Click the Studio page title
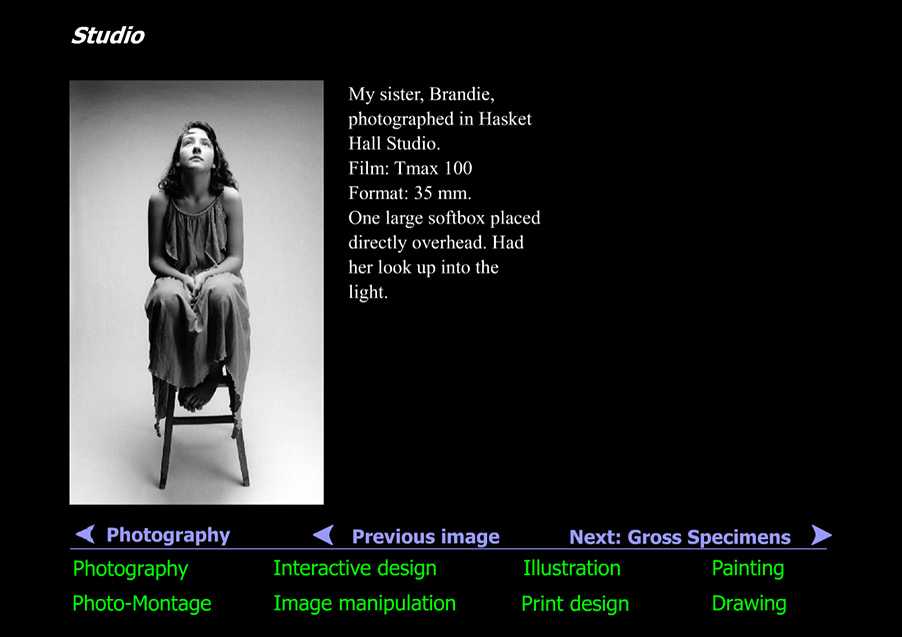902x637 pixels. tap(107, 35)
